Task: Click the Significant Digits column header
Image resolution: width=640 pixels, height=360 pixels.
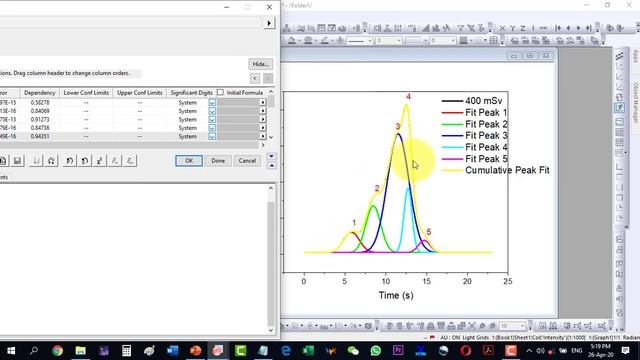Action: (x=191, y=93)
